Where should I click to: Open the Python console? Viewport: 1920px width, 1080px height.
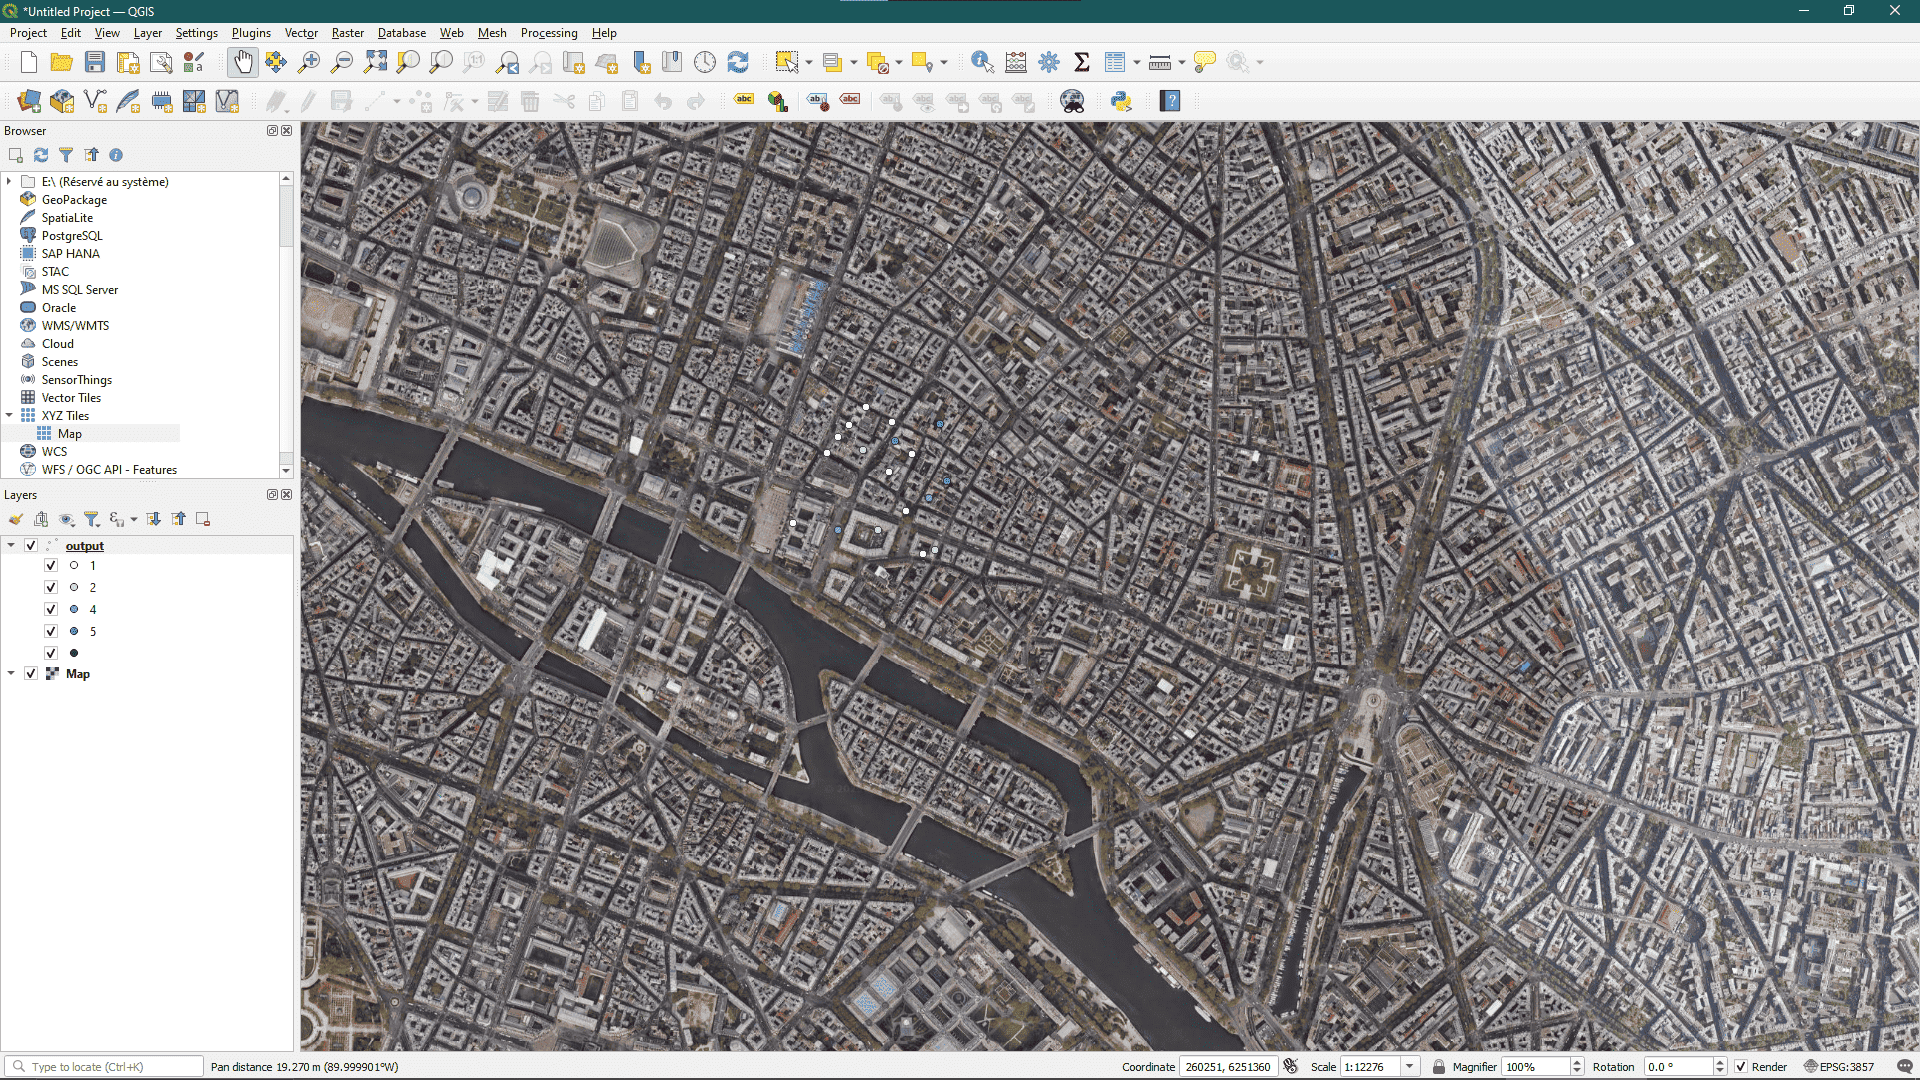pos(1121,100)
